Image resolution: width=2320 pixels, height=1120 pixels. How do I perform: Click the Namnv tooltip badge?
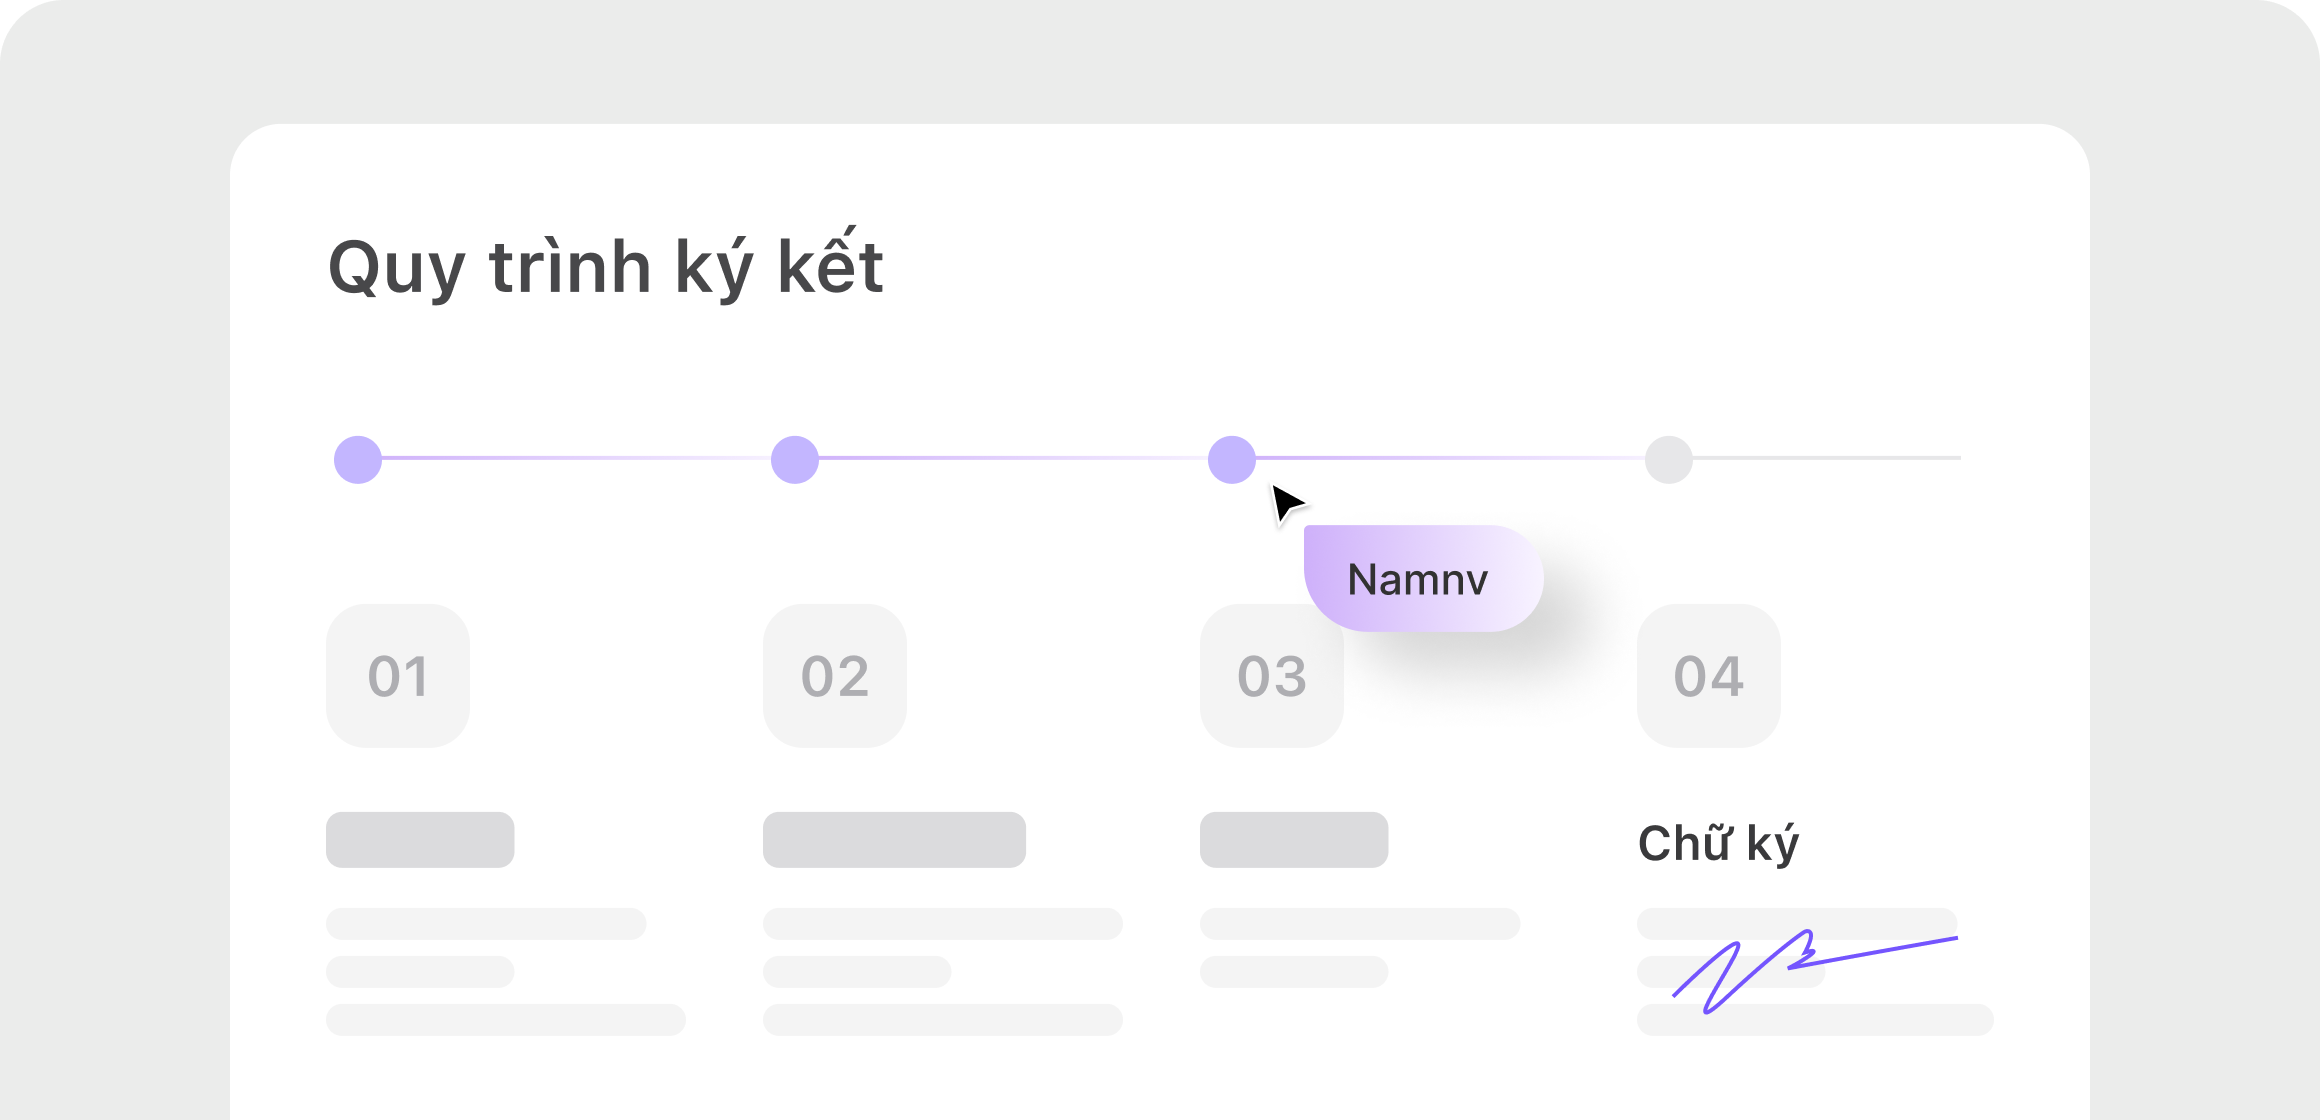coord(1423,578)
